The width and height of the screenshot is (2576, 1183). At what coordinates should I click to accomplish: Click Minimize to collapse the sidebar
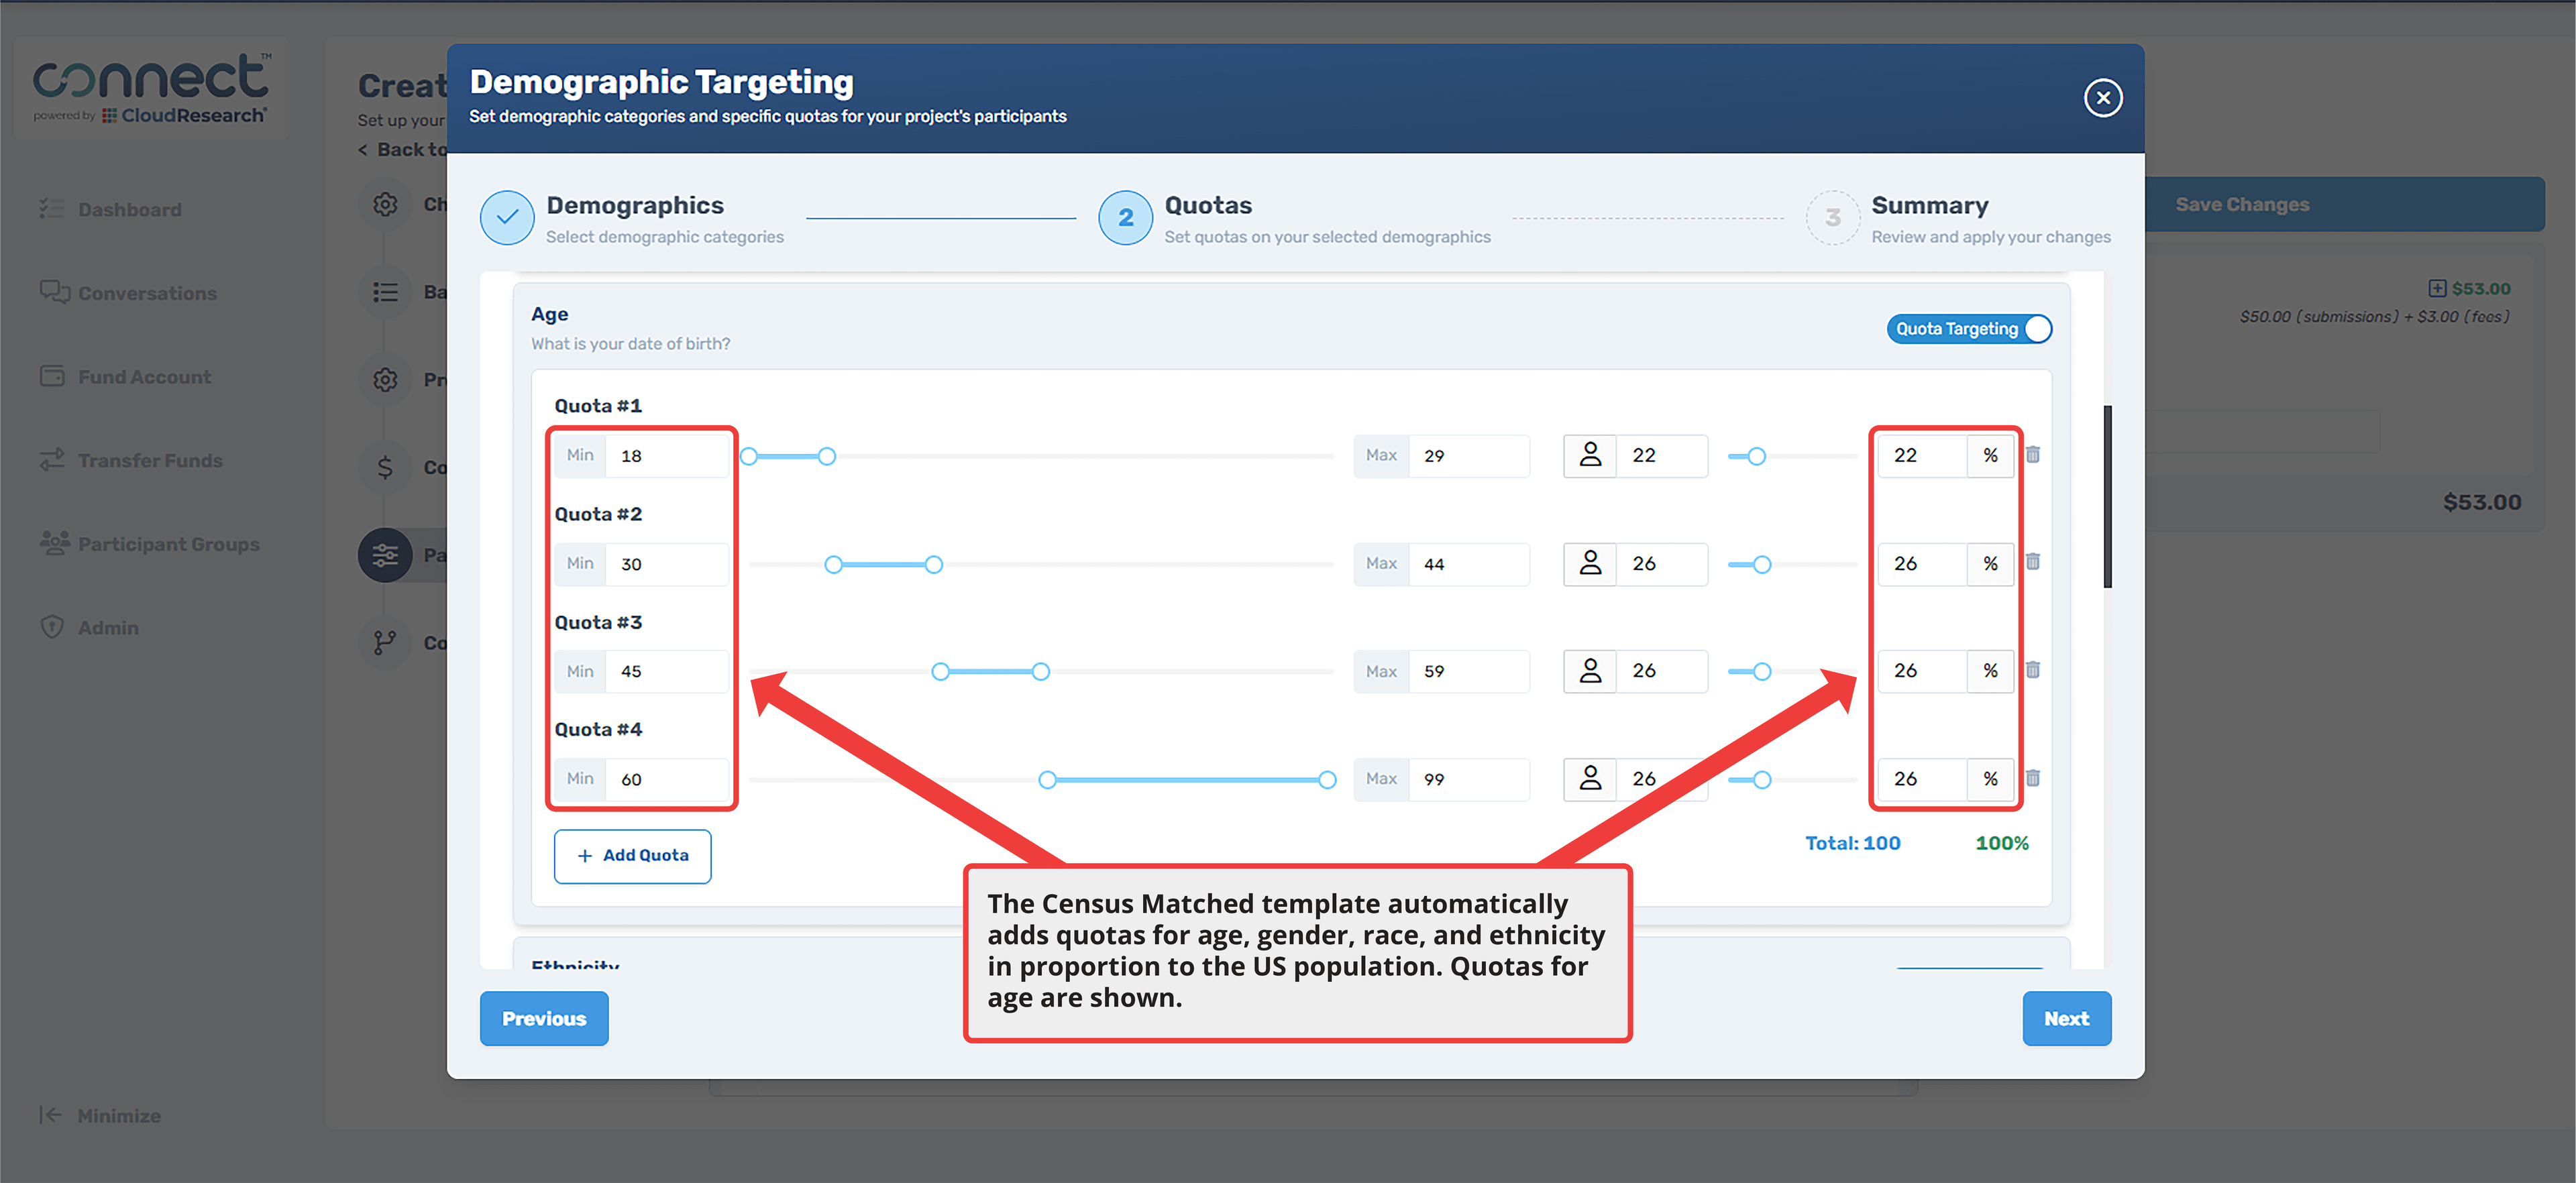click(x=100, y=1115)
